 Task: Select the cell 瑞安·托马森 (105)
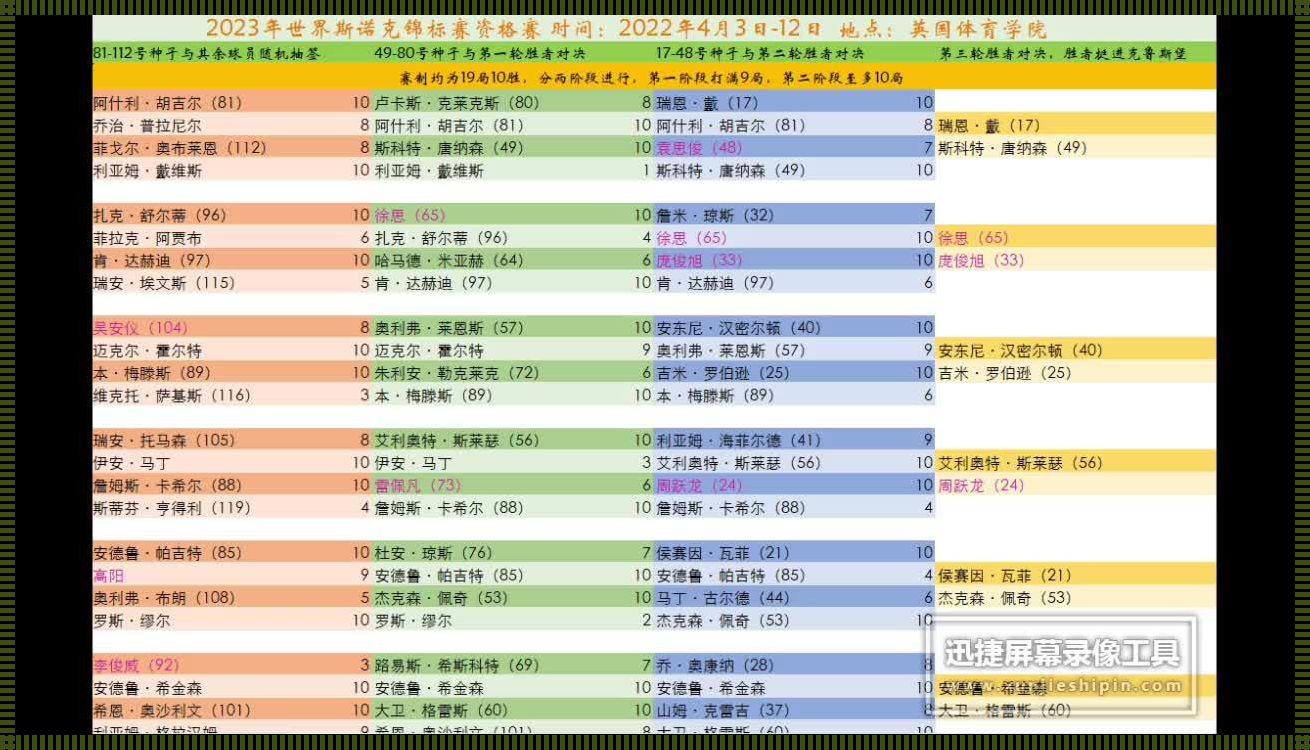coord(164,441)
